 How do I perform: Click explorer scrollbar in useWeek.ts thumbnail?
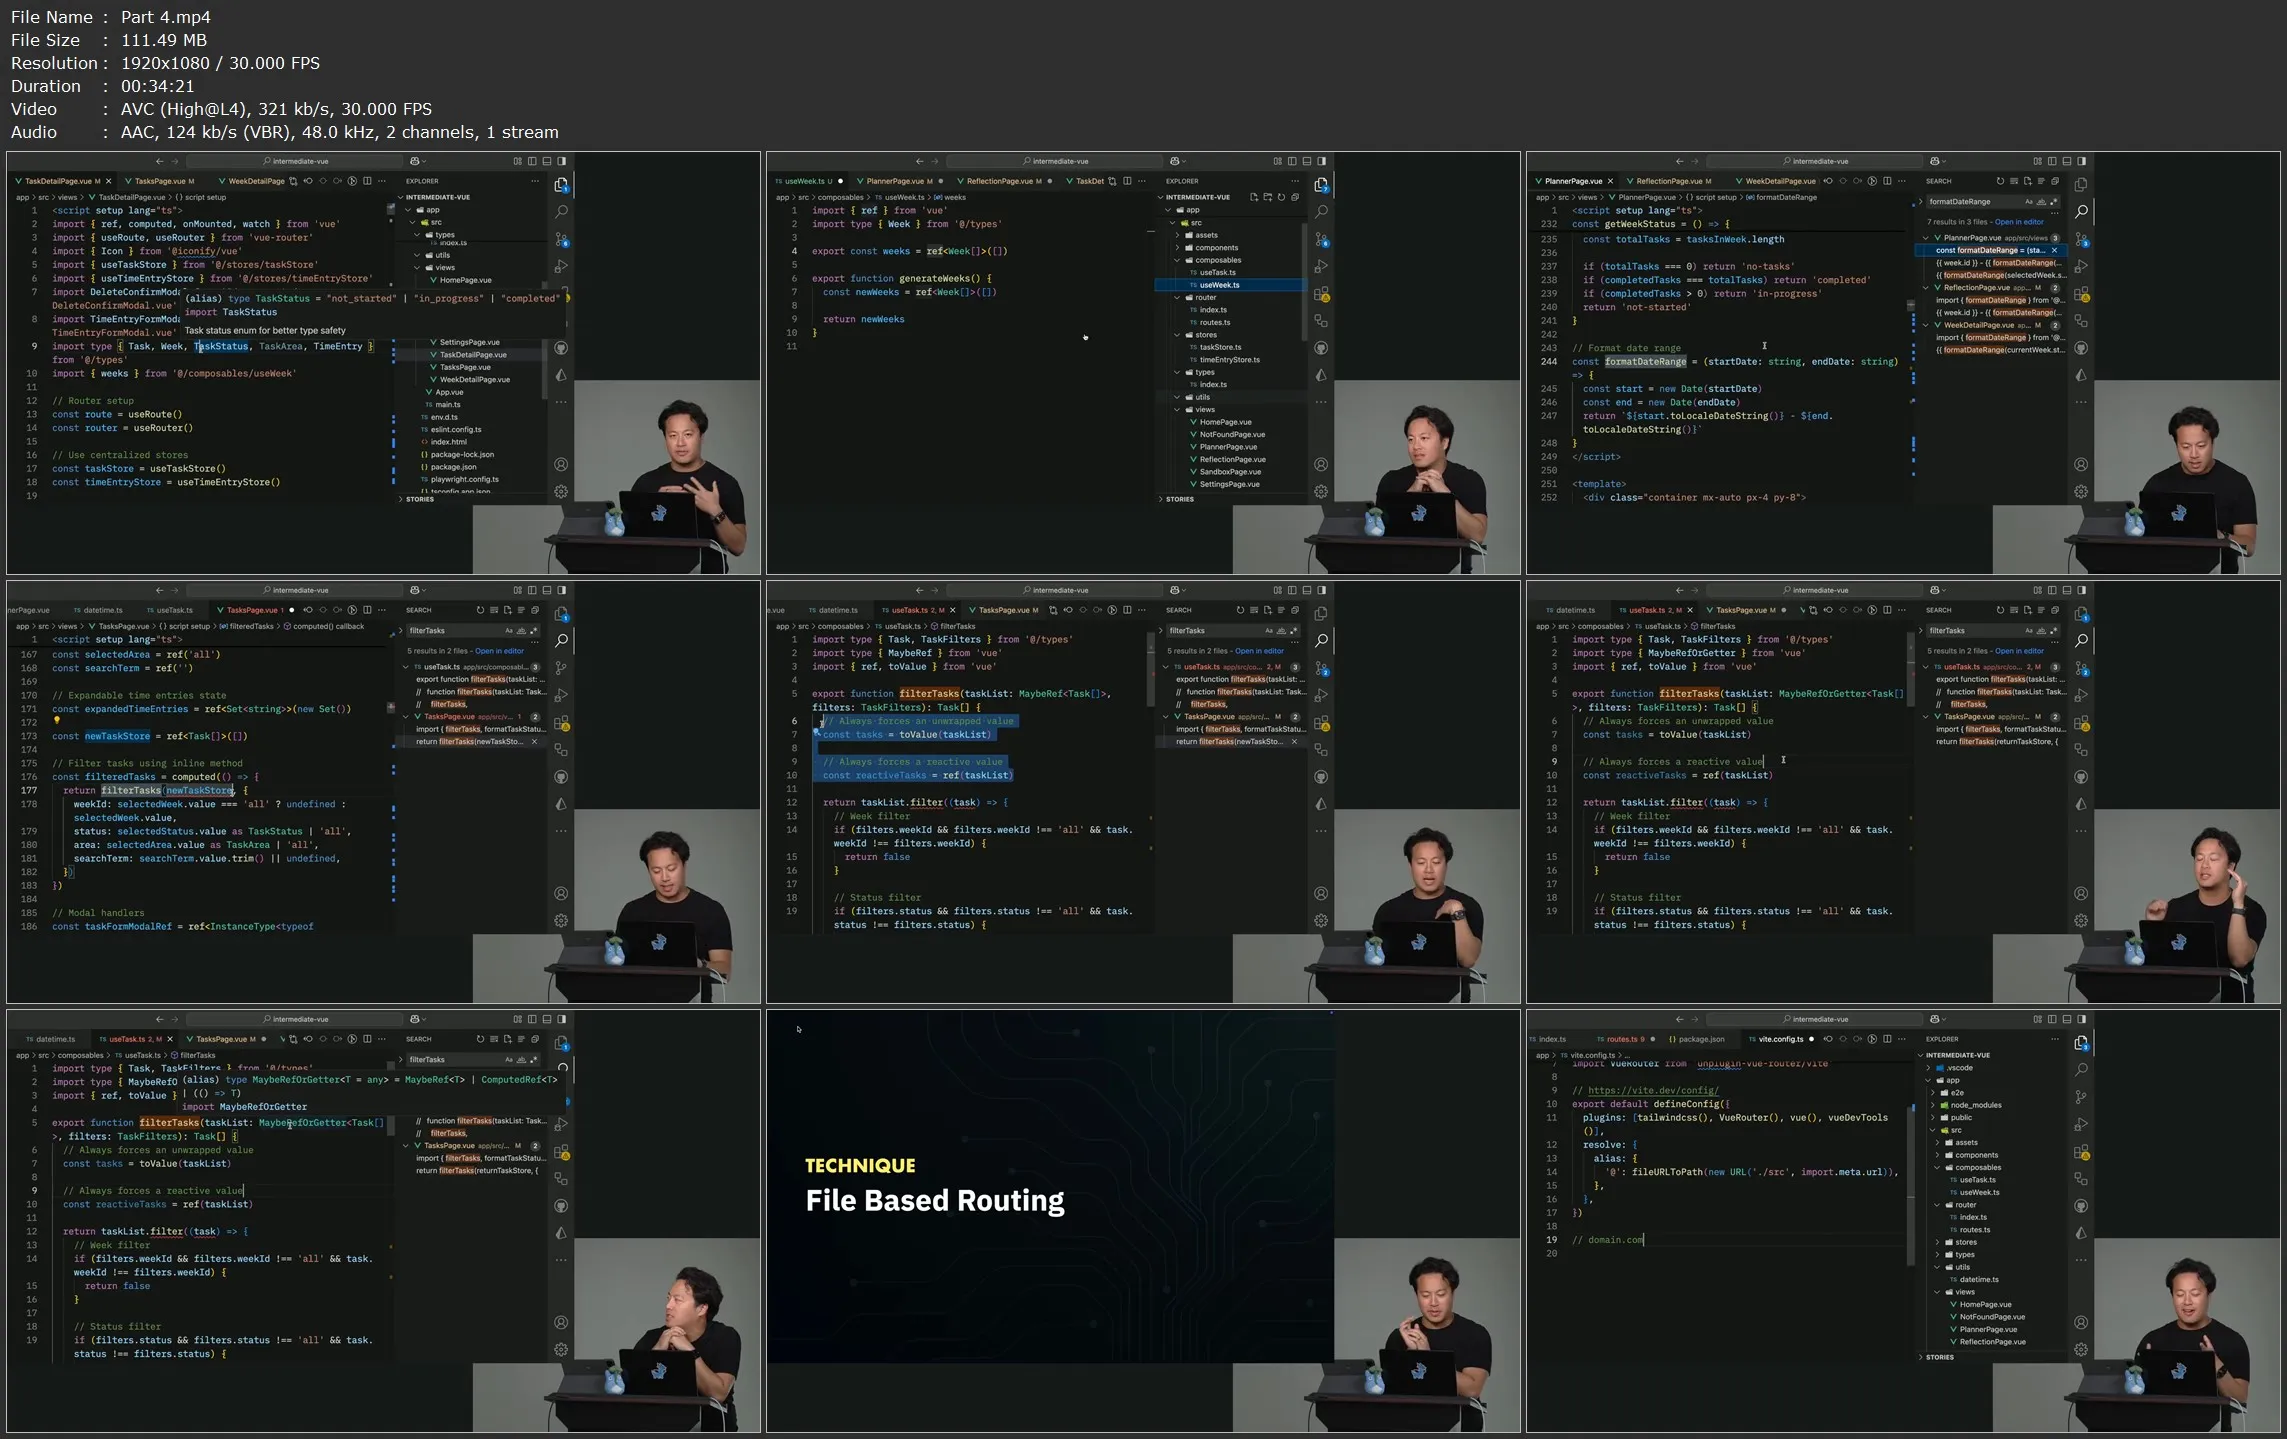(x=1305, y=282)
